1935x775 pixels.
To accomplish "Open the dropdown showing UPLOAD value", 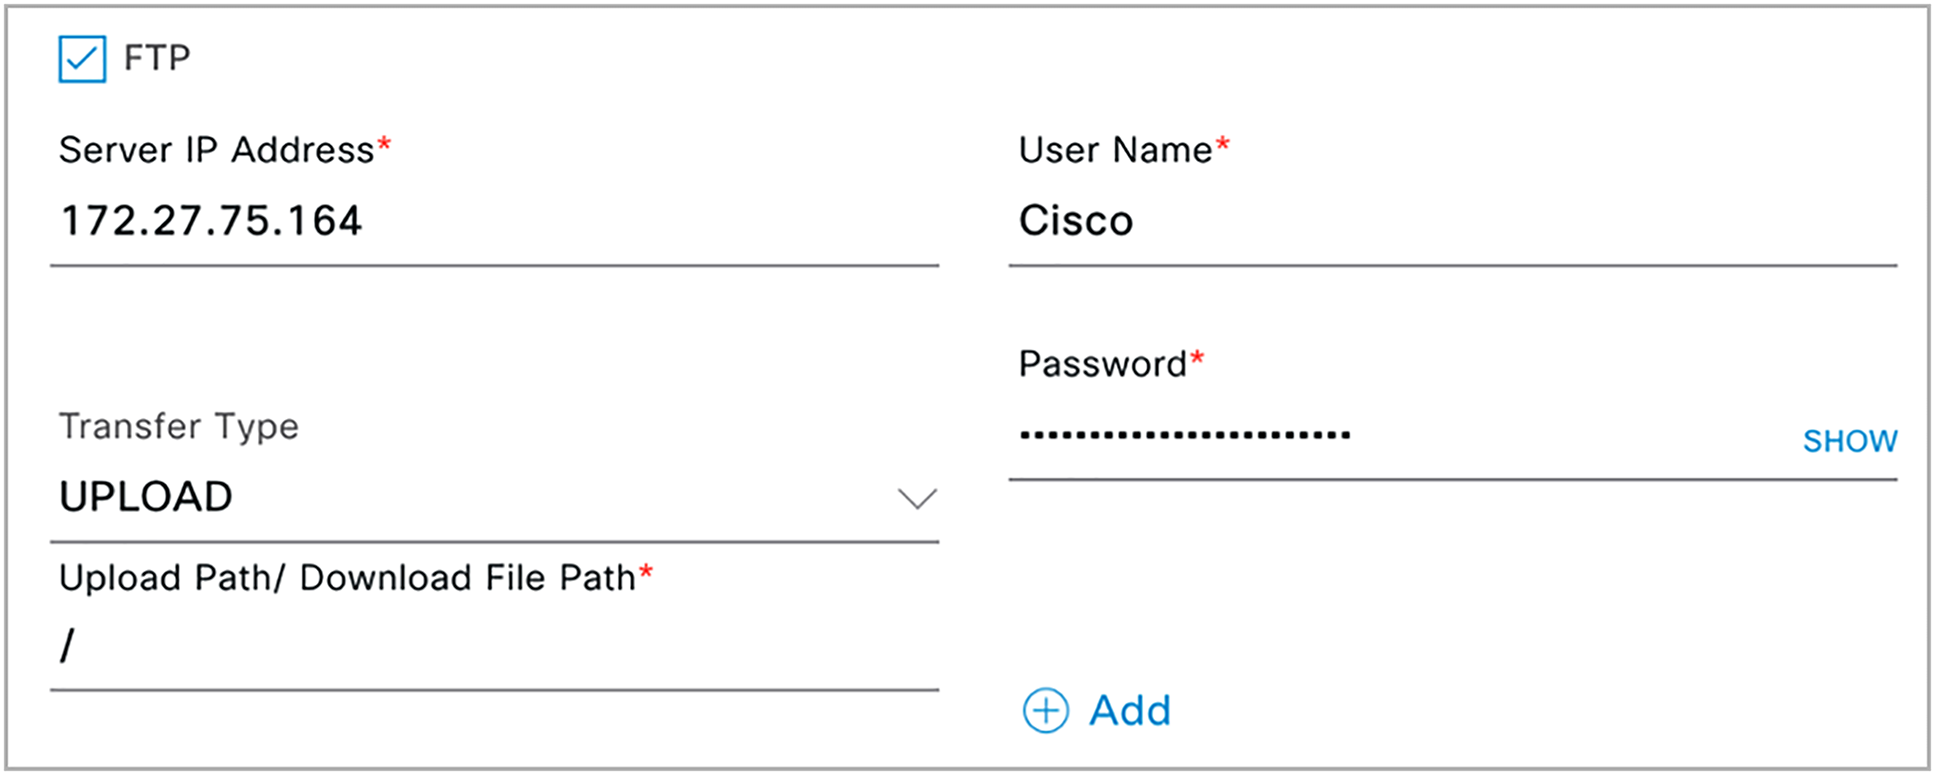I will coord(494,497).
